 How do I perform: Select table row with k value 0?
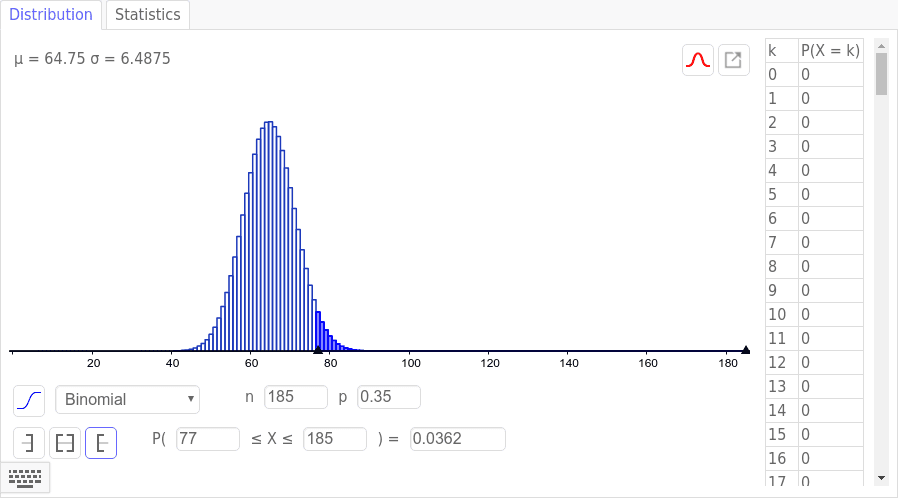814,75
